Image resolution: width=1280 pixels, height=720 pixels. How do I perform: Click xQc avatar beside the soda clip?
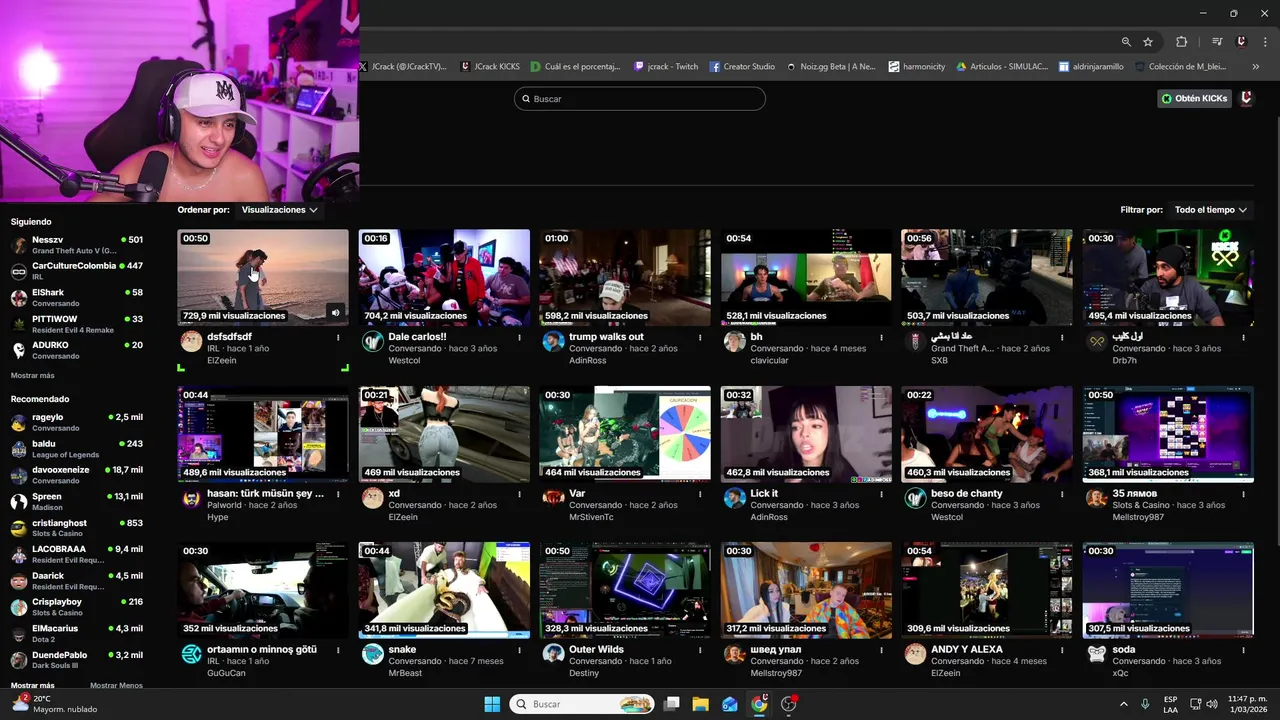[x=1097, y=654]
